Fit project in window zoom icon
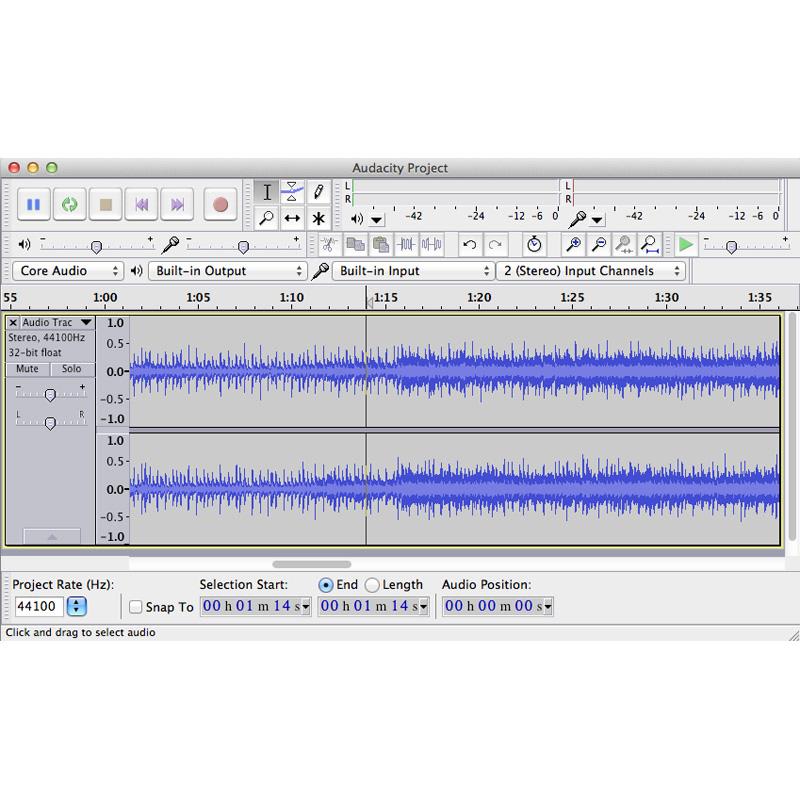The width and height of the screenshot is (800, 800). (x=649, y=245)
